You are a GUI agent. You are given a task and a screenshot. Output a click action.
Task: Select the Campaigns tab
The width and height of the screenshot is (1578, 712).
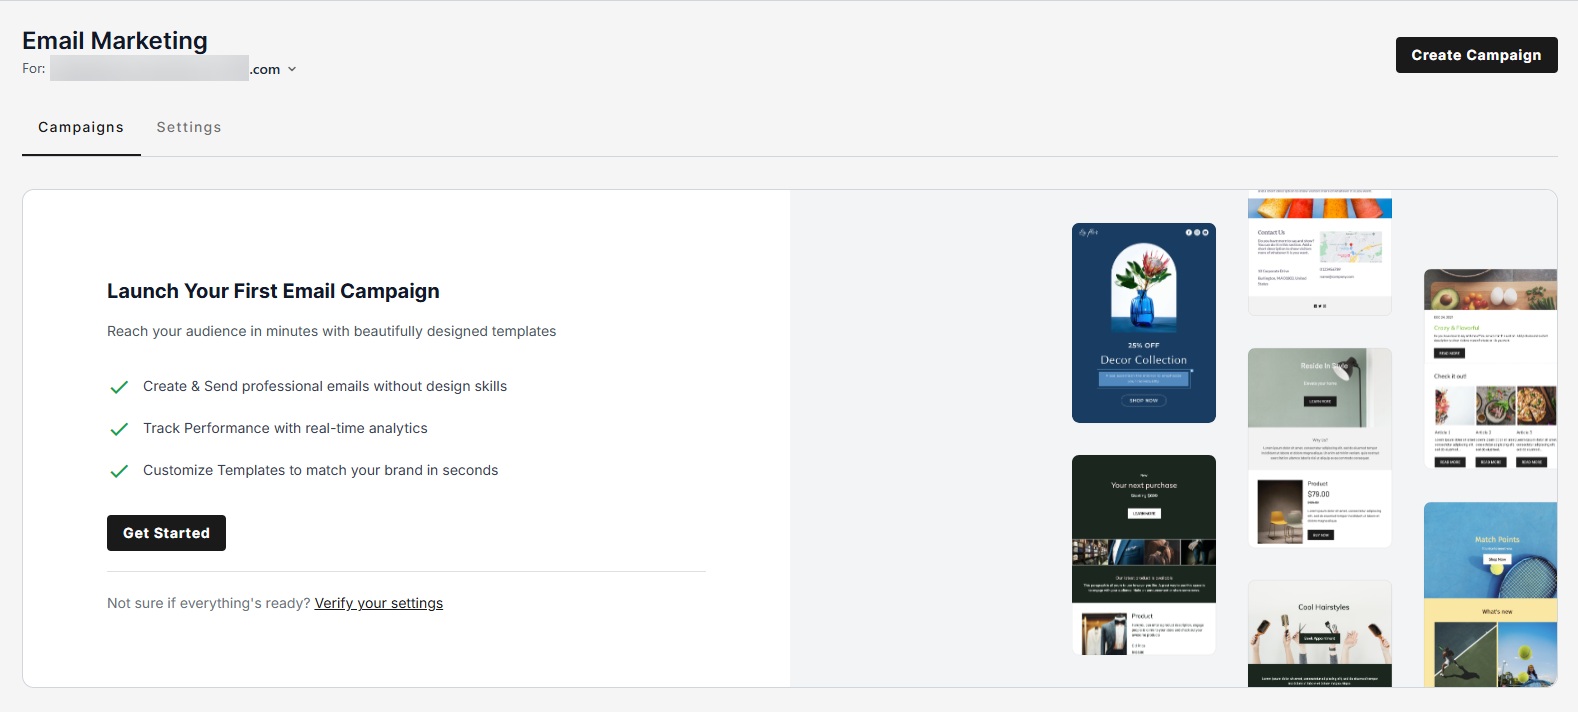[81, 127]
